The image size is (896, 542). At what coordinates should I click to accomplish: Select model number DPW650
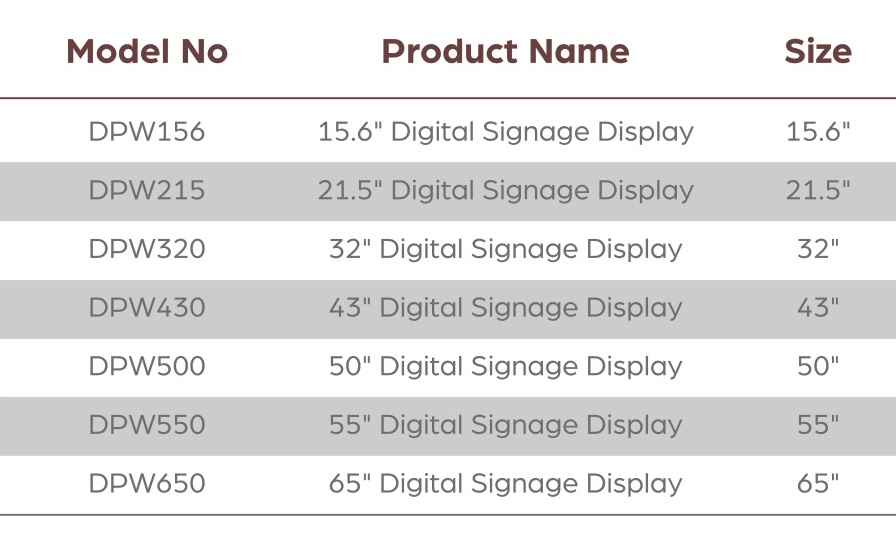pyautogui.click(x=147, y=484)
